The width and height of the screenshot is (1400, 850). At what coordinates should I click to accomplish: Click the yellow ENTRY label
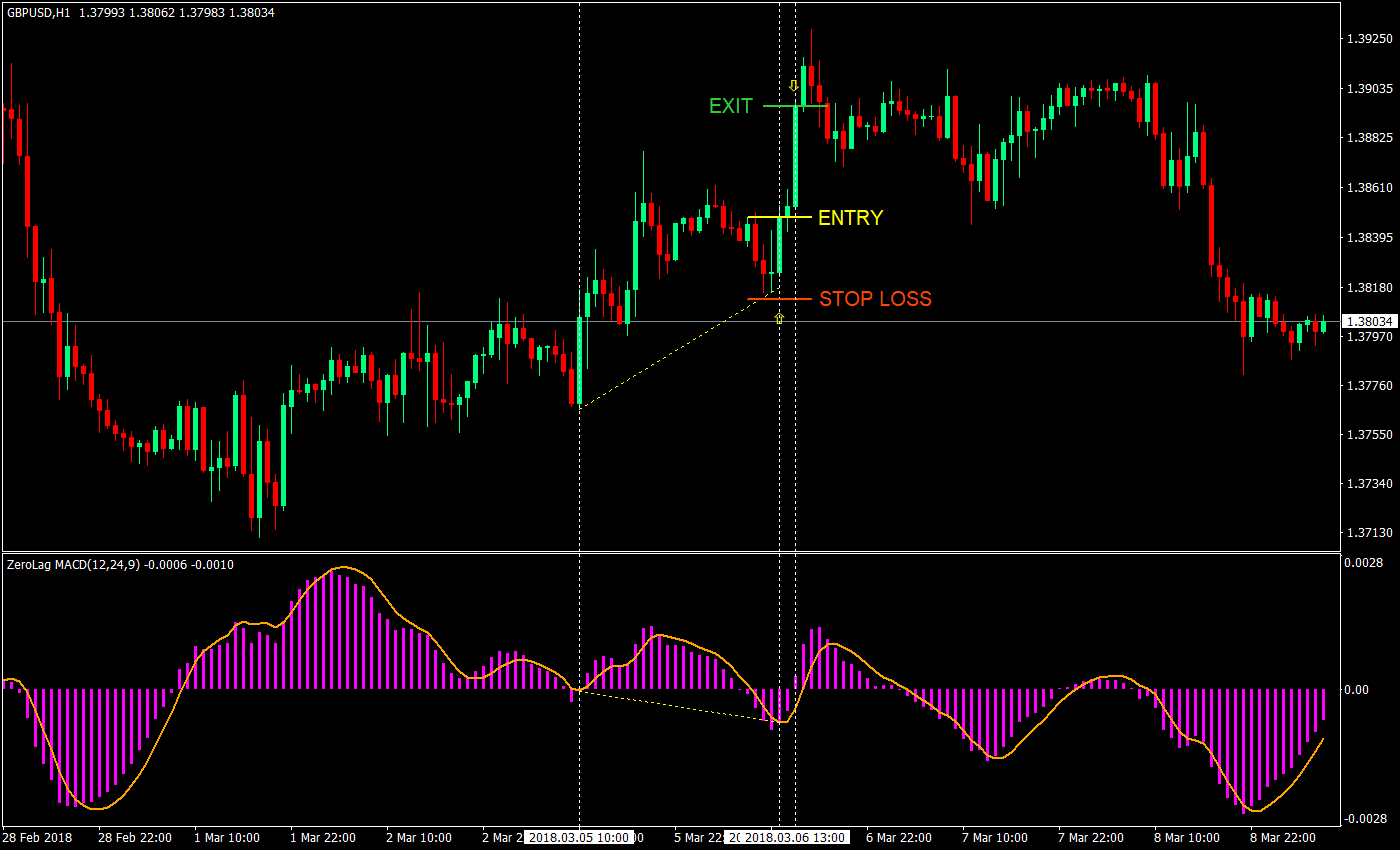tap(850, 218)
